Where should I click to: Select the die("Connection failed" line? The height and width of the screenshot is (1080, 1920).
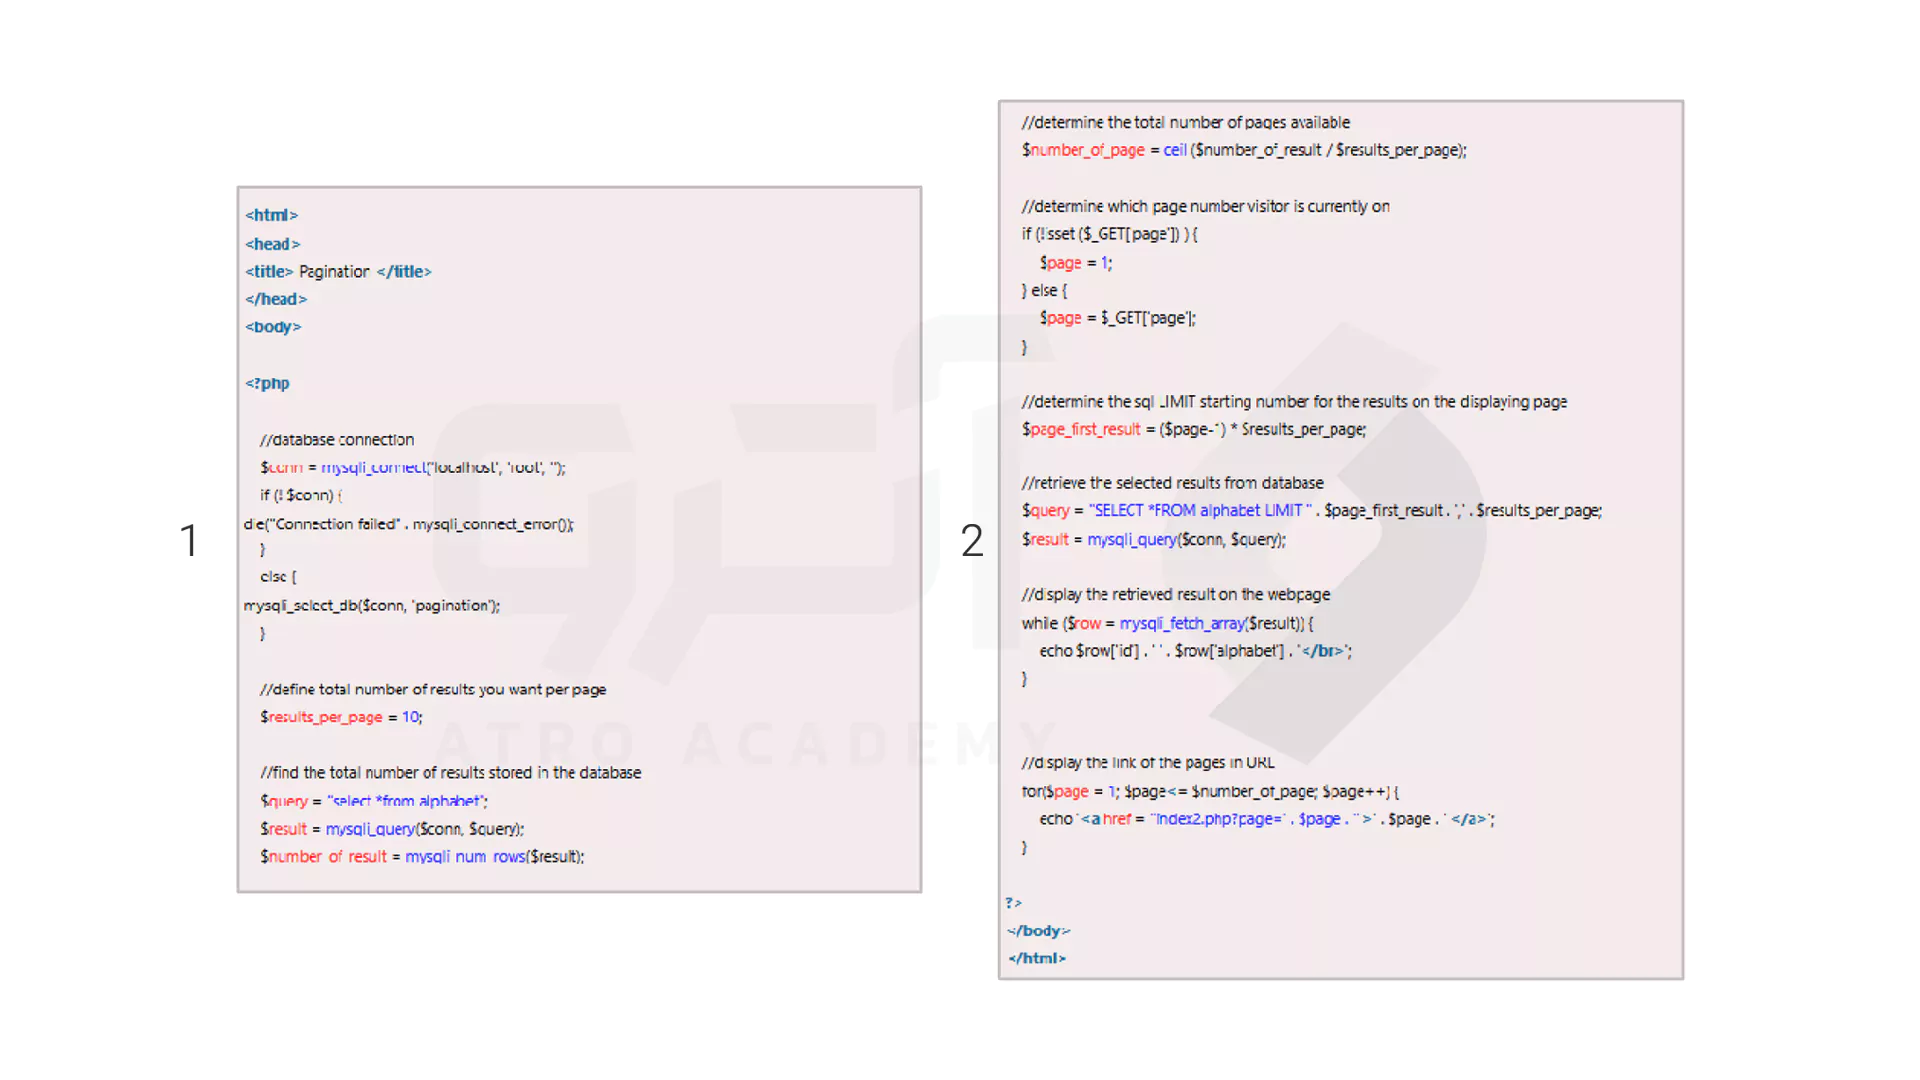pos(409,524)
